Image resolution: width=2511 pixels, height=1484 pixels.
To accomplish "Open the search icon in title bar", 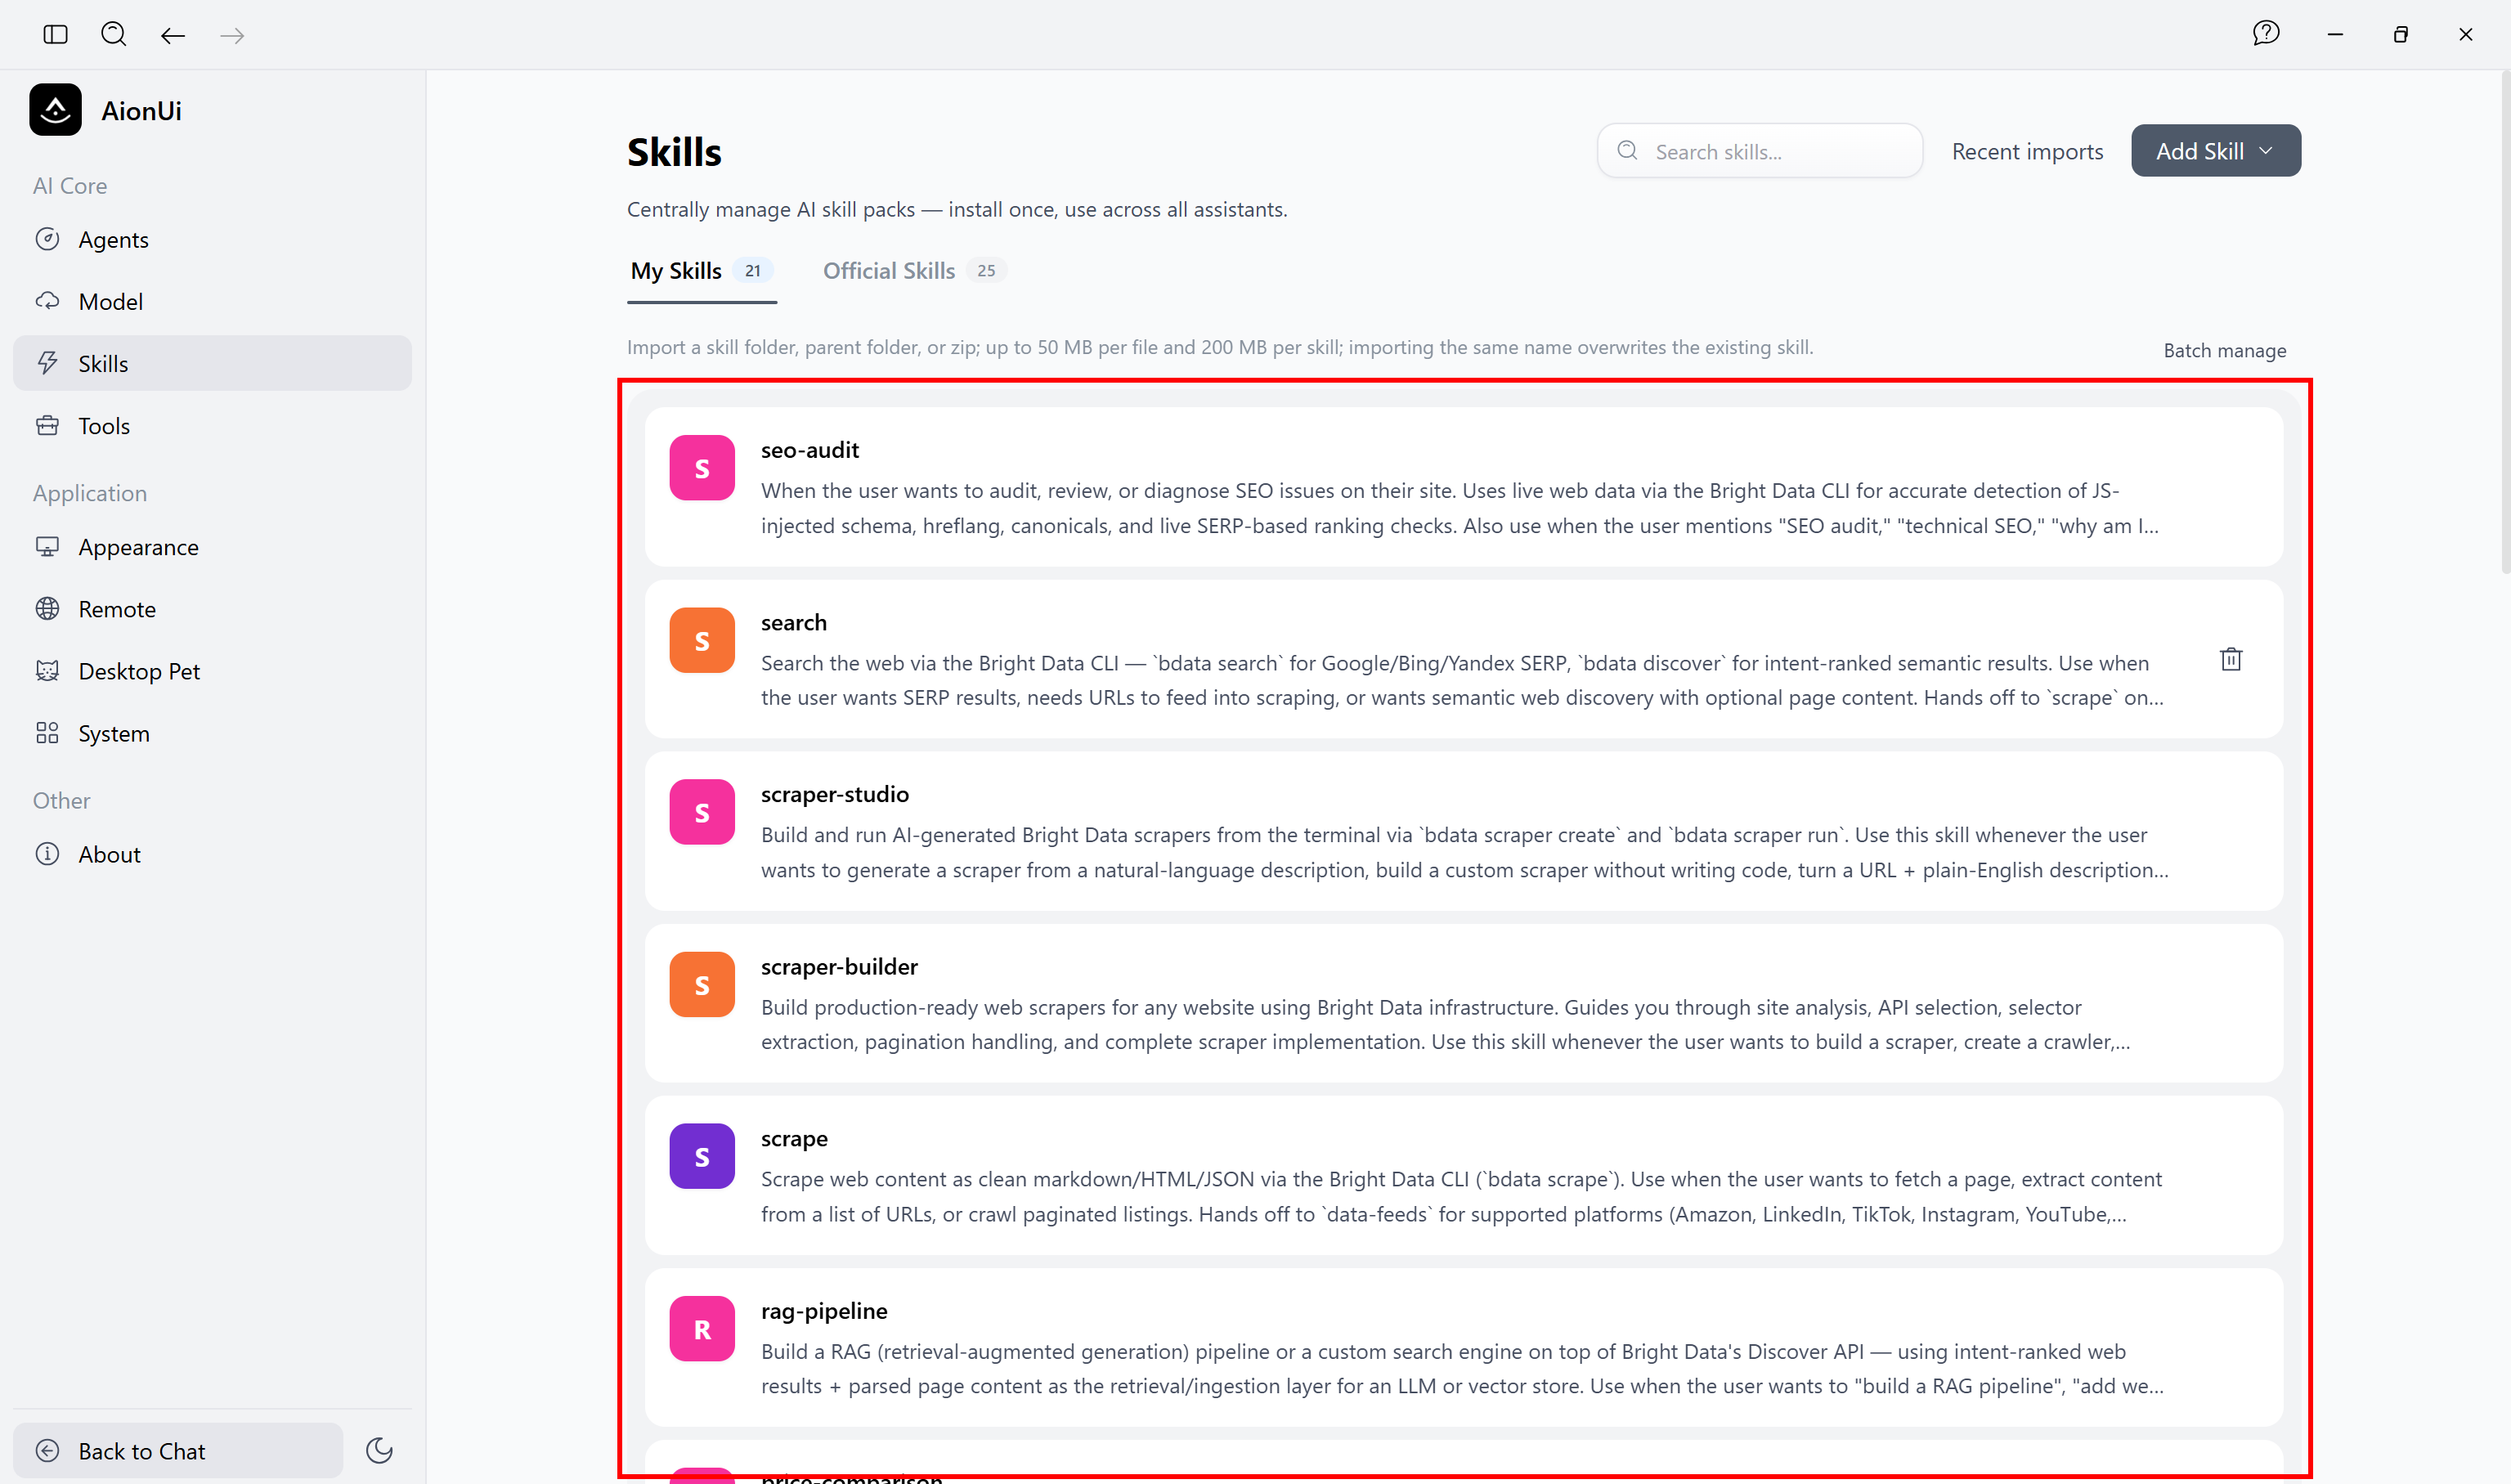I will (114, 35).
